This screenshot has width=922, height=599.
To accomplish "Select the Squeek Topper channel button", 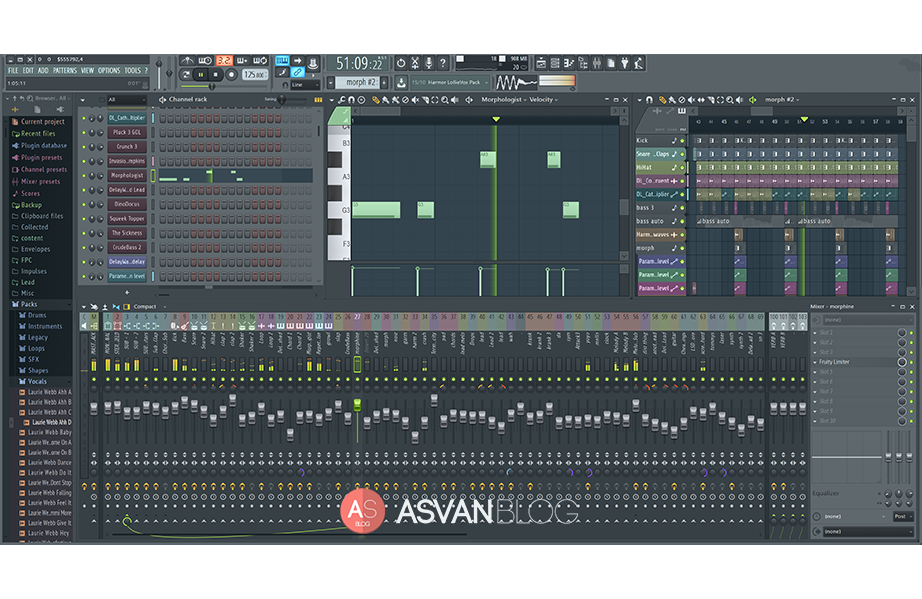I will (127, 219).
